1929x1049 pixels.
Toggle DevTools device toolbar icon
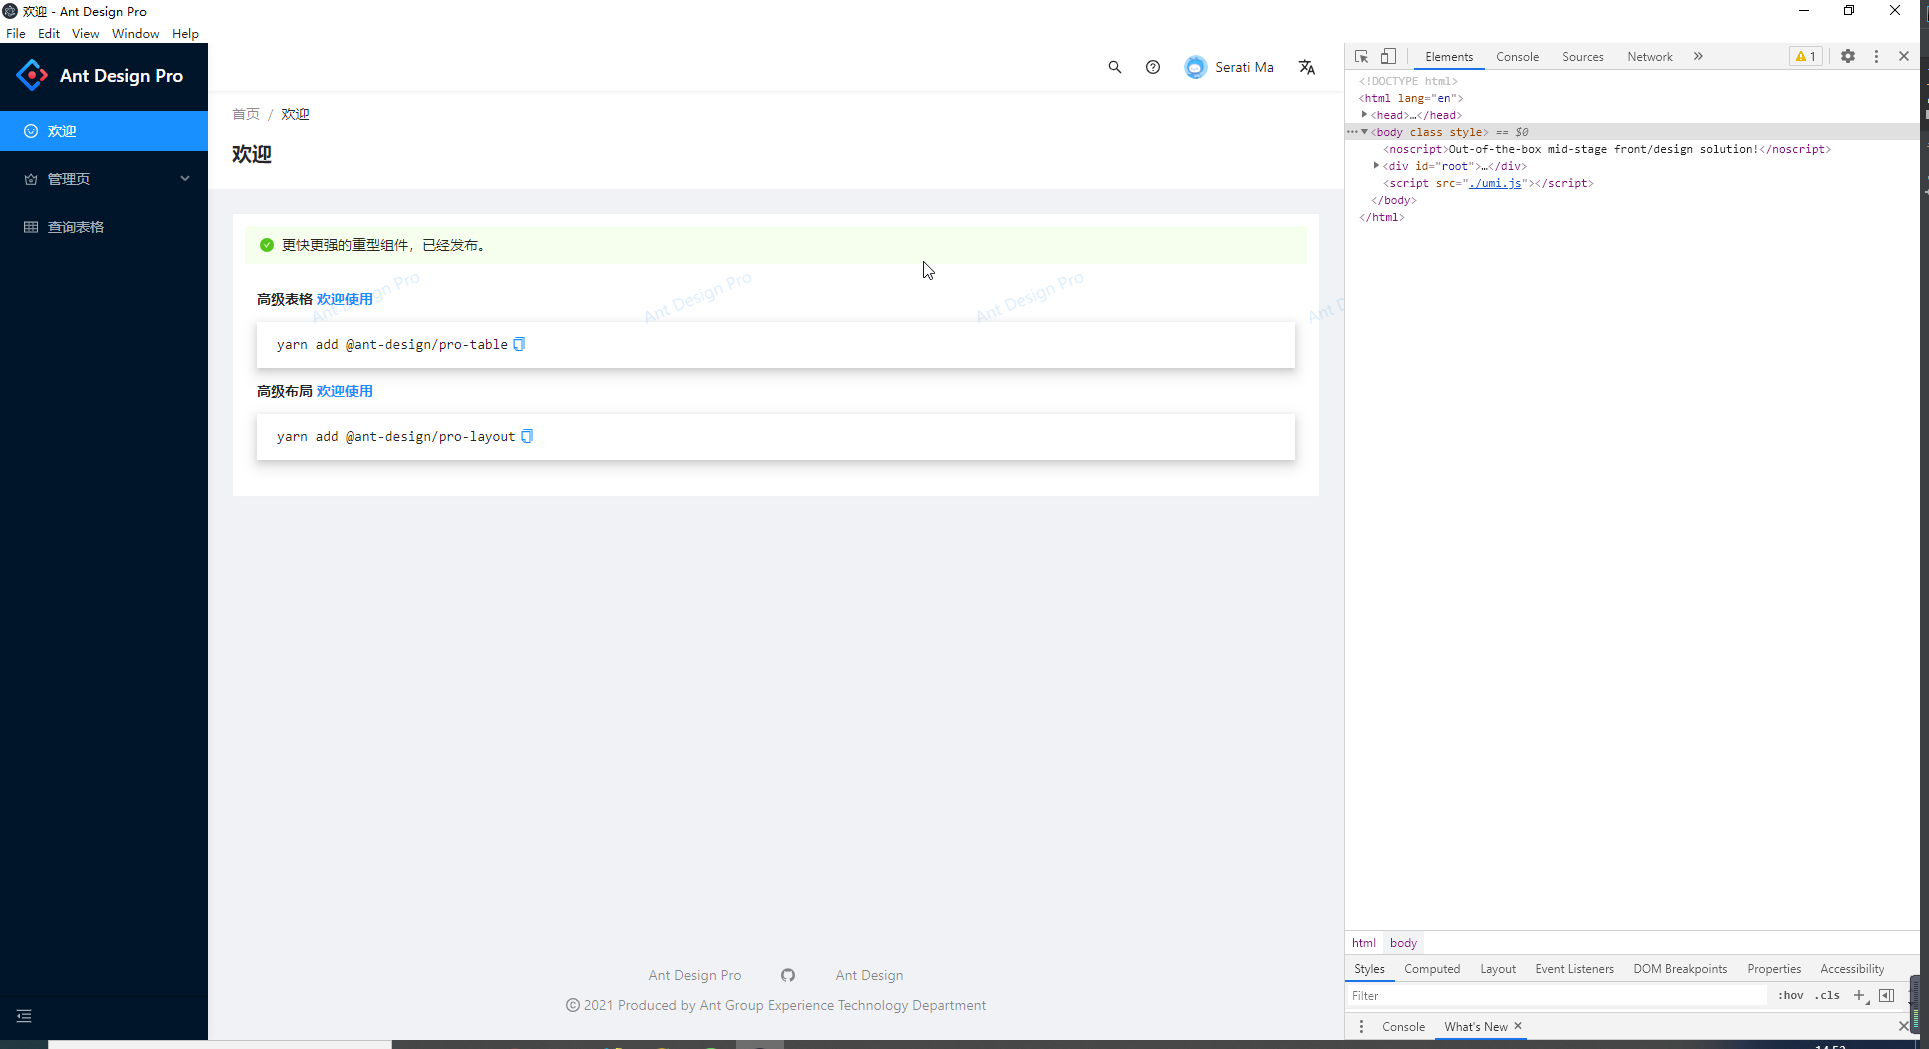click(x=1389, y=57)
